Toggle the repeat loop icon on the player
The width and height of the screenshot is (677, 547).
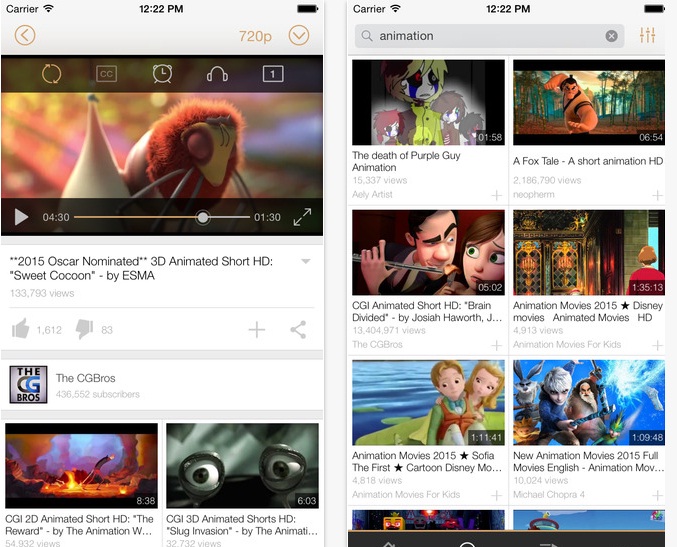pyautogui.click(x=51, y=74)
